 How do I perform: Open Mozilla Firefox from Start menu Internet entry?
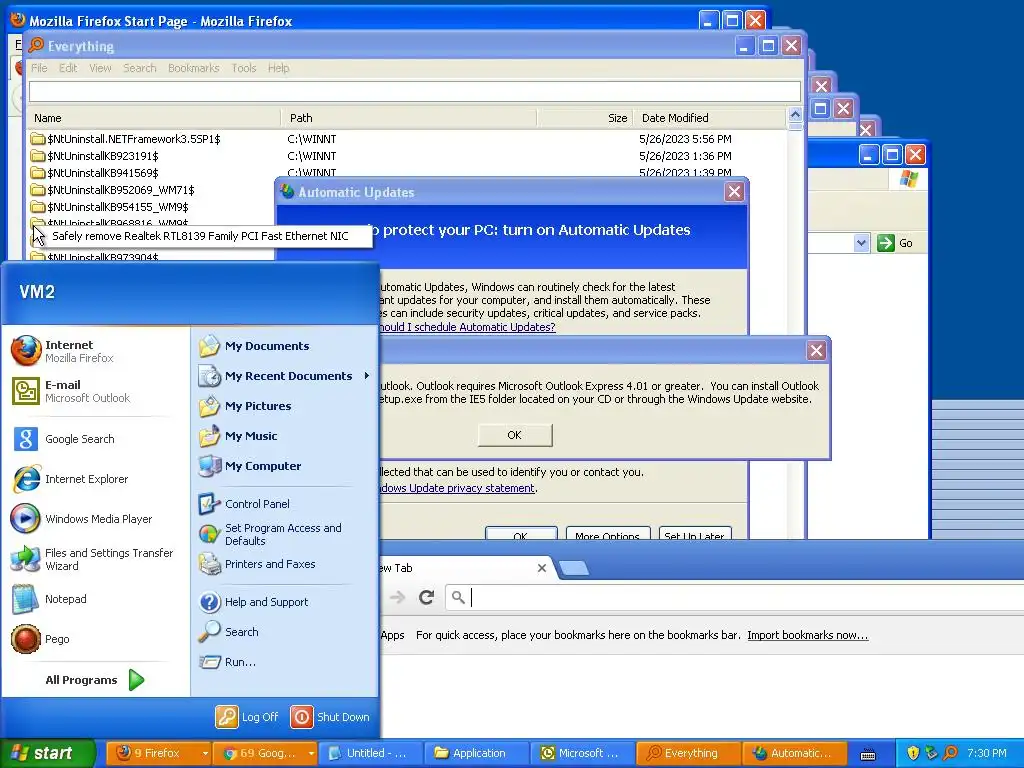[x=63, y=351]
